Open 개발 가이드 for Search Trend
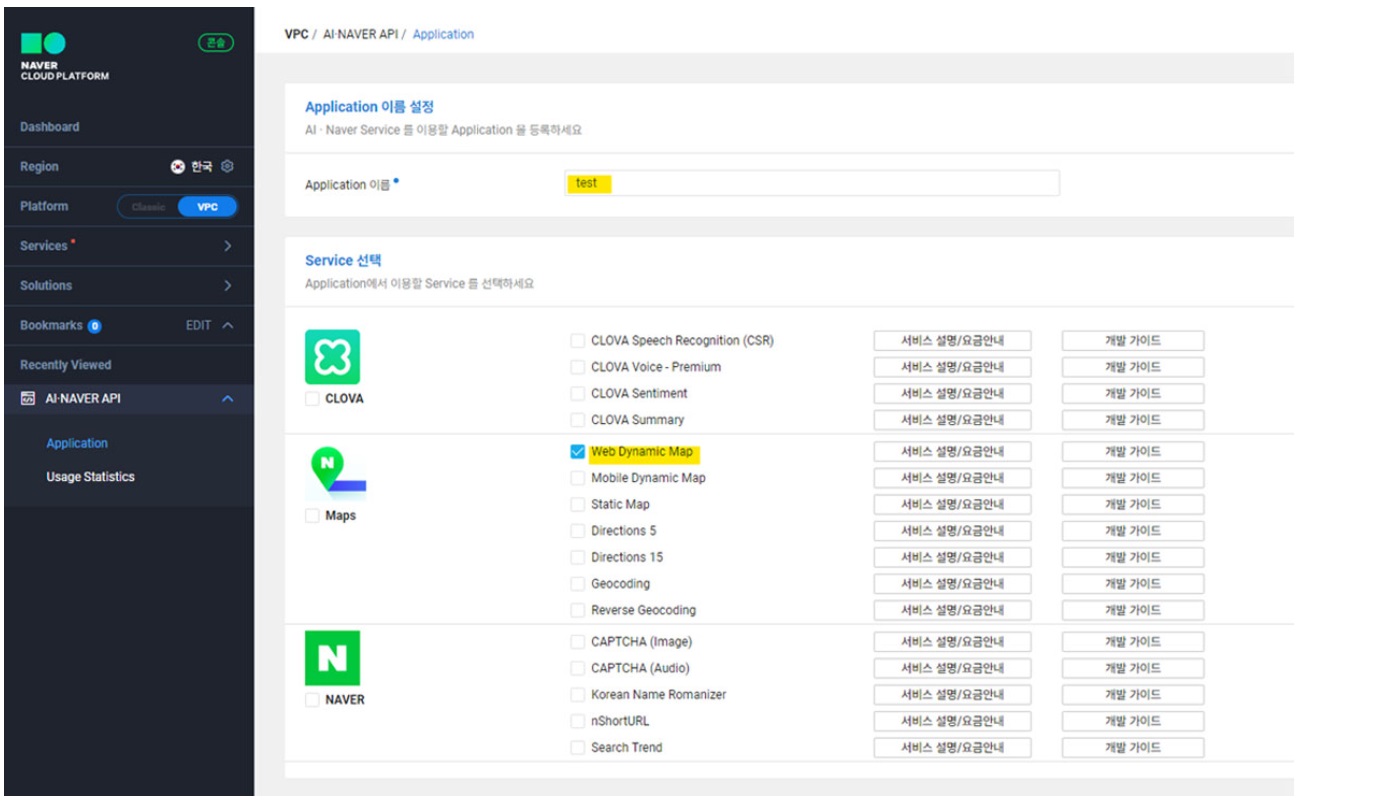The image size is (1373, 802). 1133,748
